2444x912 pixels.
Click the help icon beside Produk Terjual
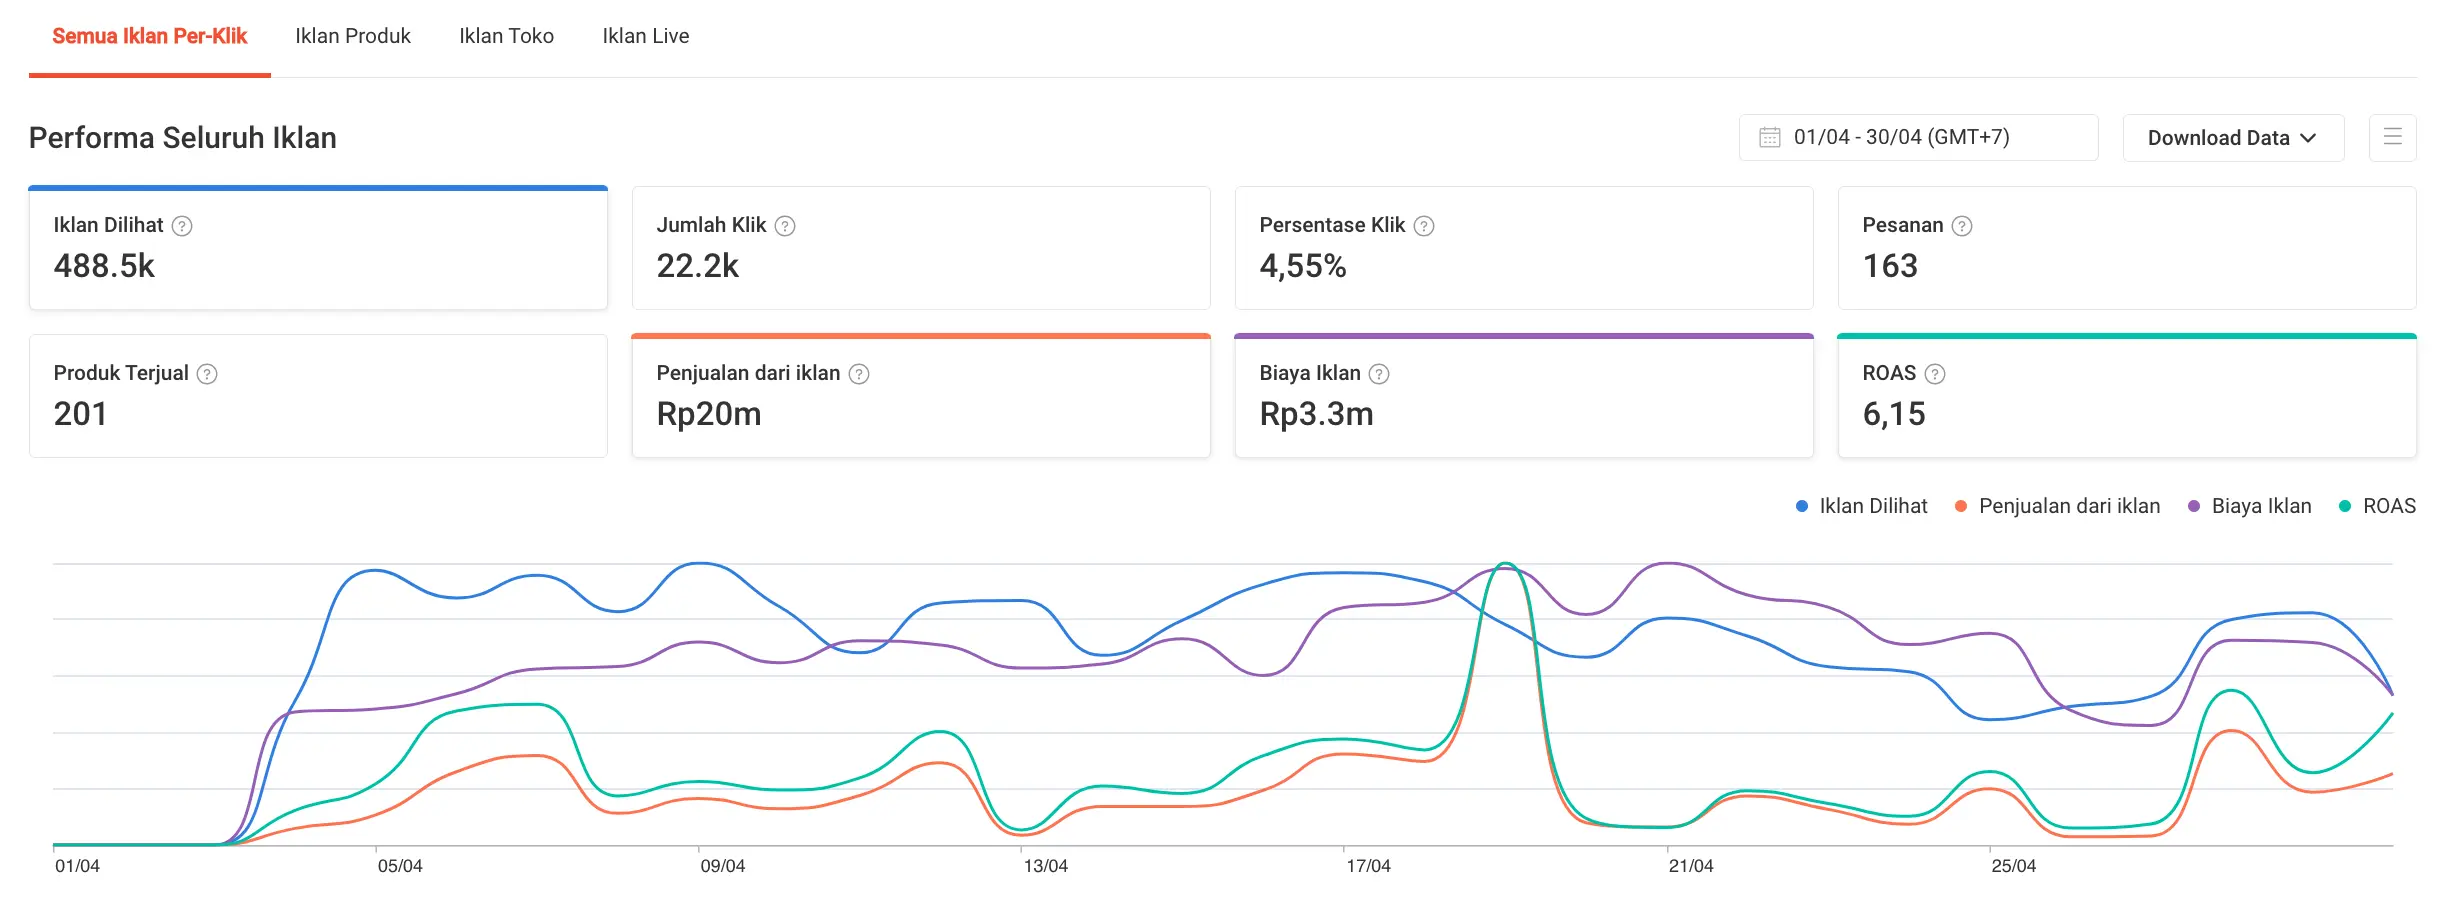pyautogui.click(x=207, y=374)
